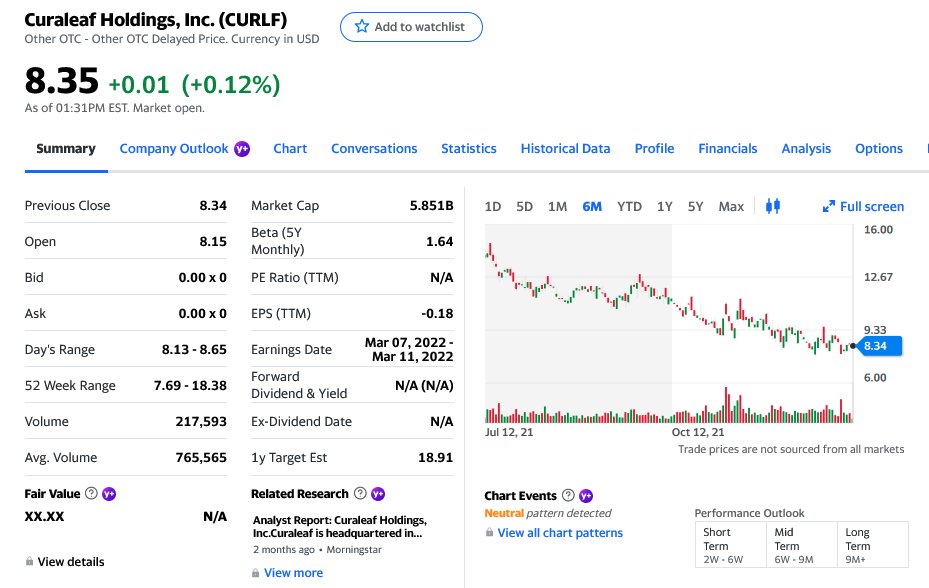
Task: View the Financials tab
Action: coord(728,149)
